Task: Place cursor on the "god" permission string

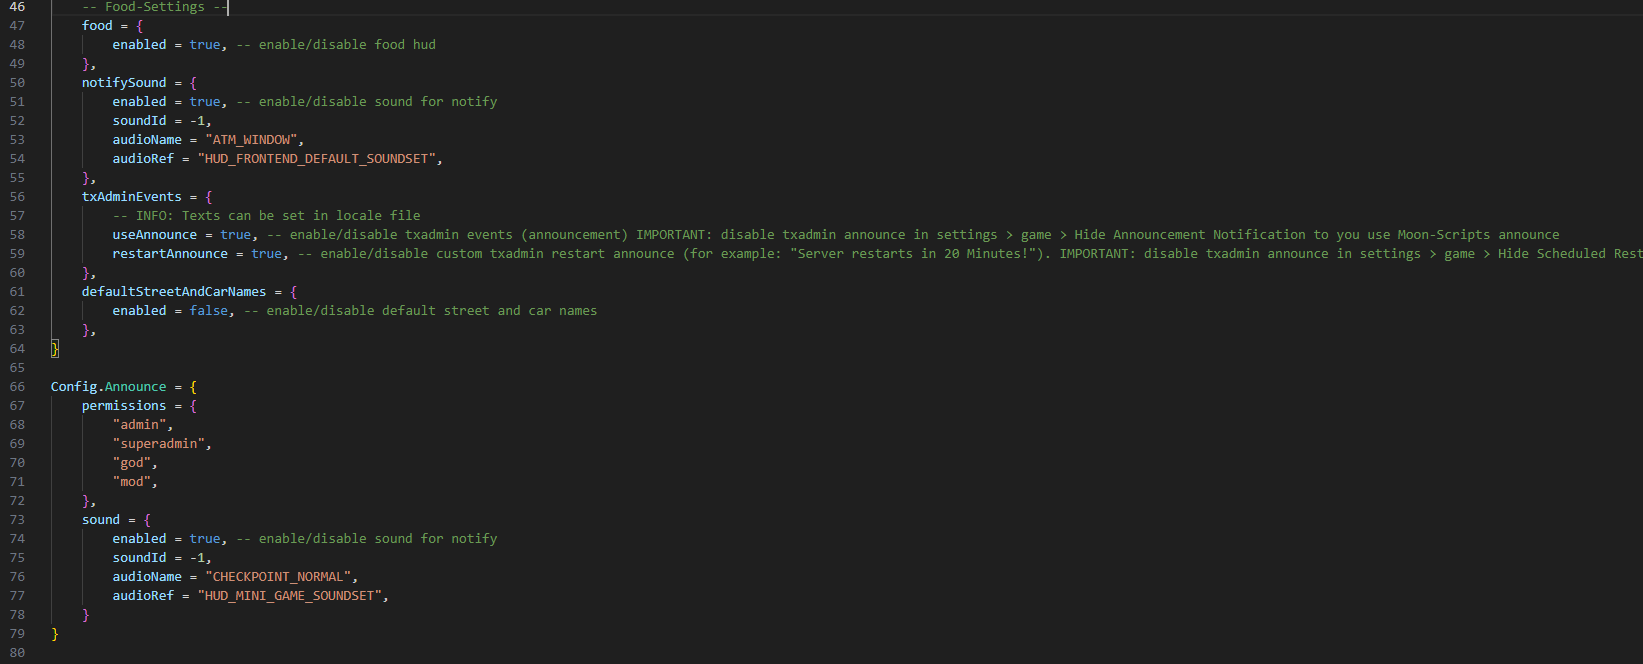Action: (133, 463)
